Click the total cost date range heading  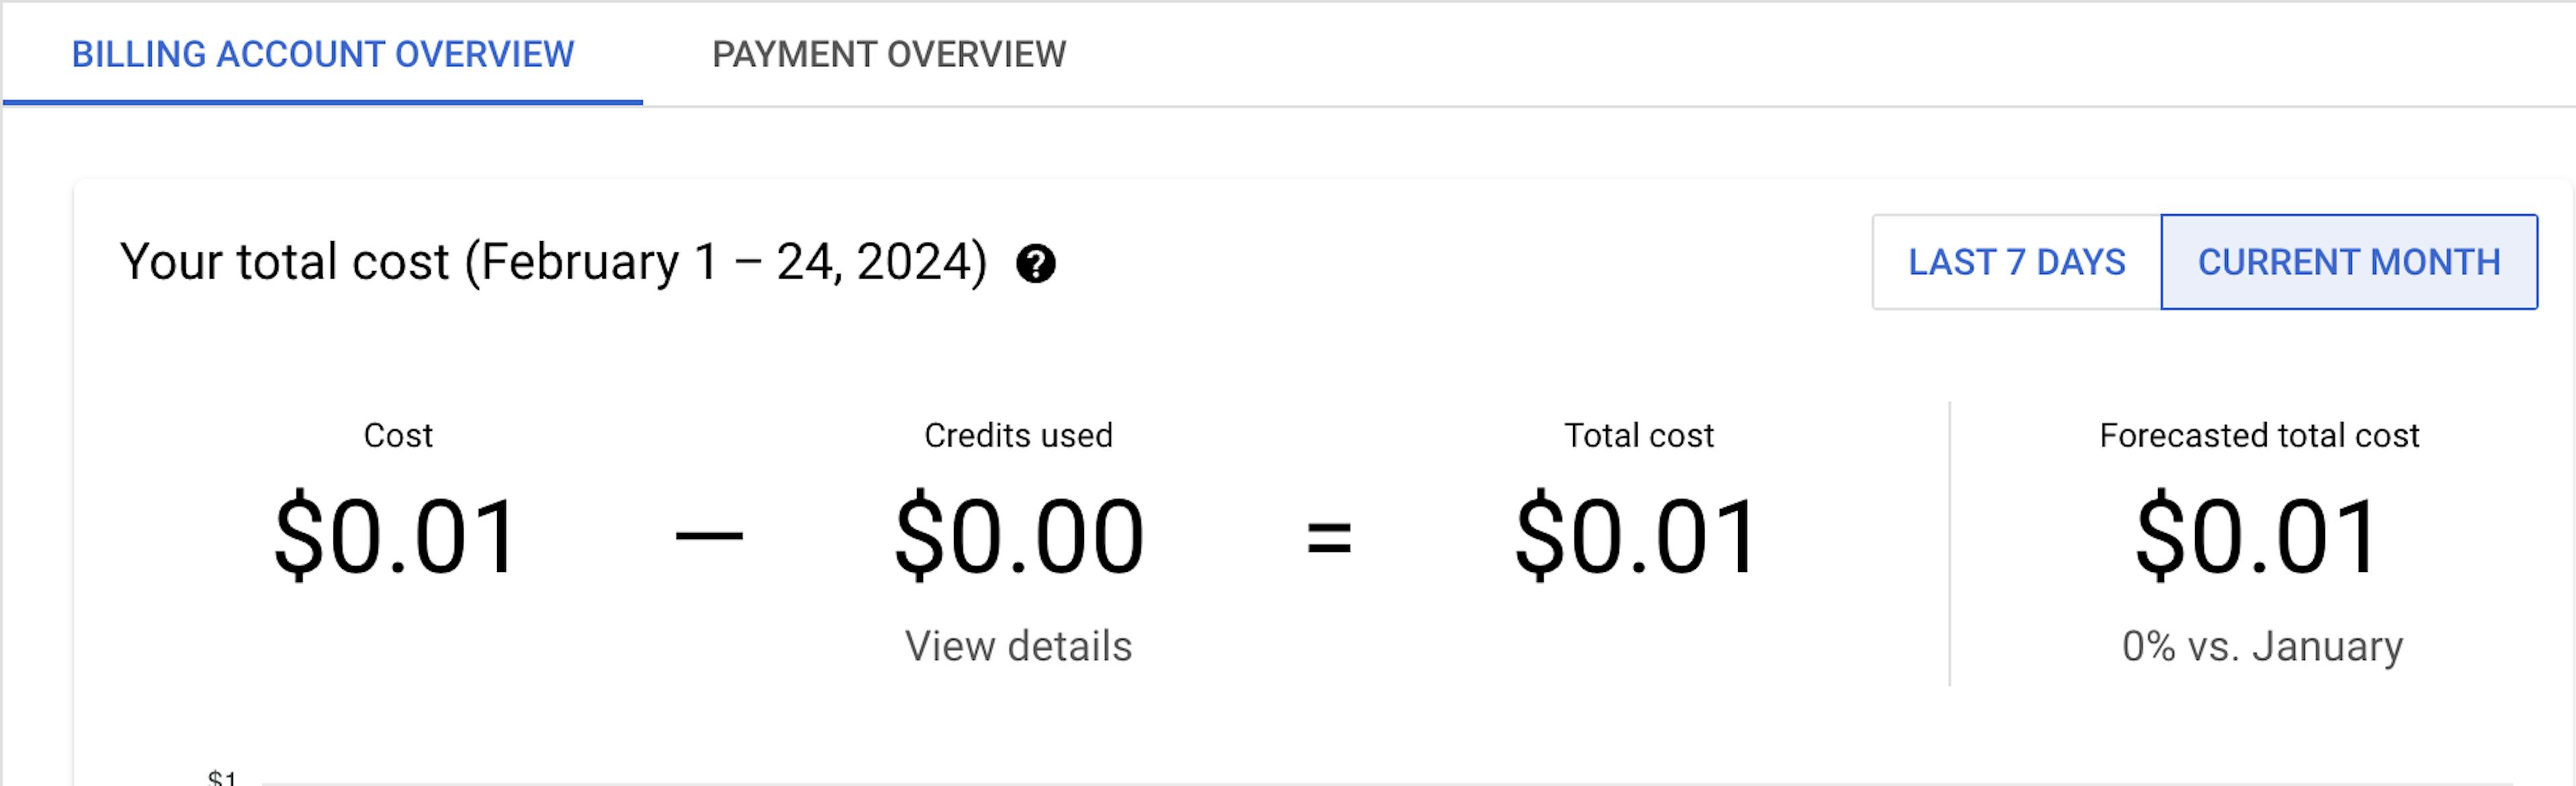click(553, 262)
